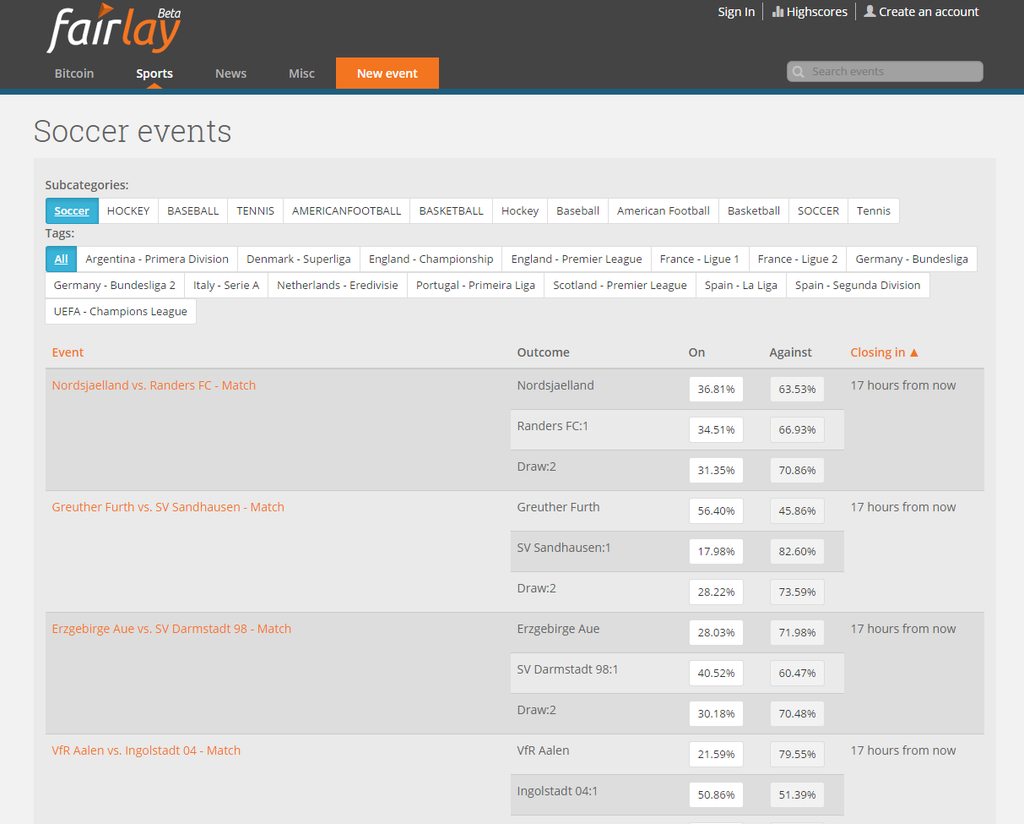
Task: Open the News menu
Action: [x=231, y=73]
